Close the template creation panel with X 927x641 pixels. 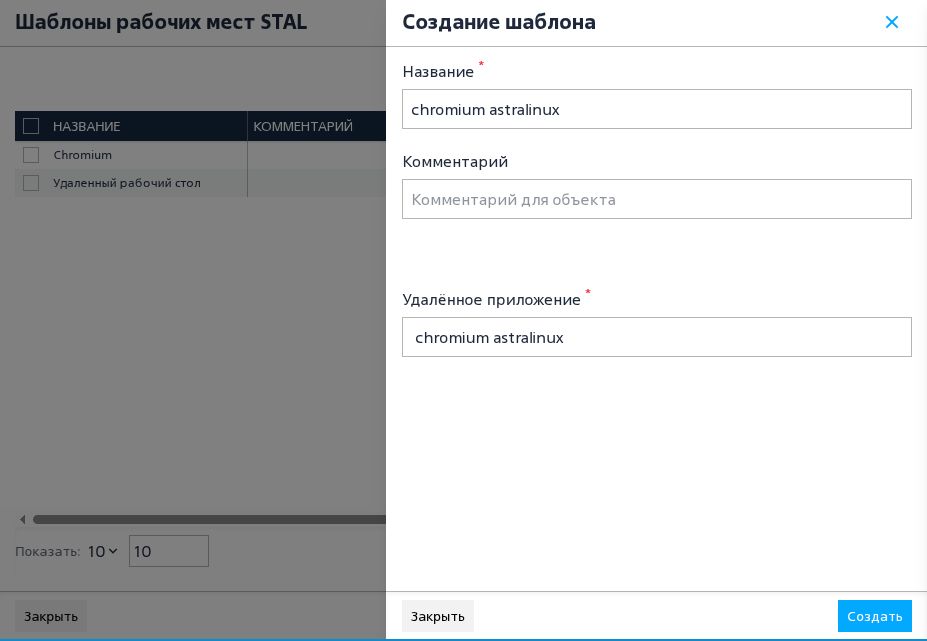click(x=892, y=22)
